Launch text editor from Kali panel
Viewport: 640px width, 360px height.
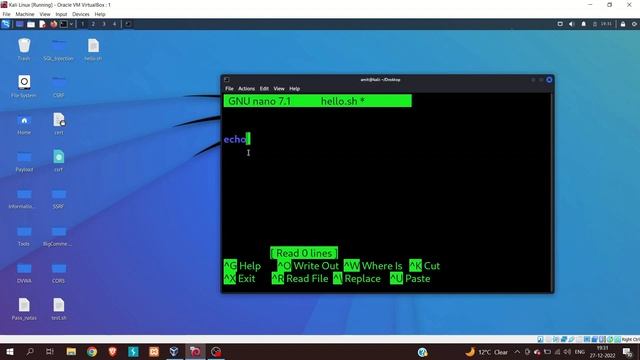(42, 24)
